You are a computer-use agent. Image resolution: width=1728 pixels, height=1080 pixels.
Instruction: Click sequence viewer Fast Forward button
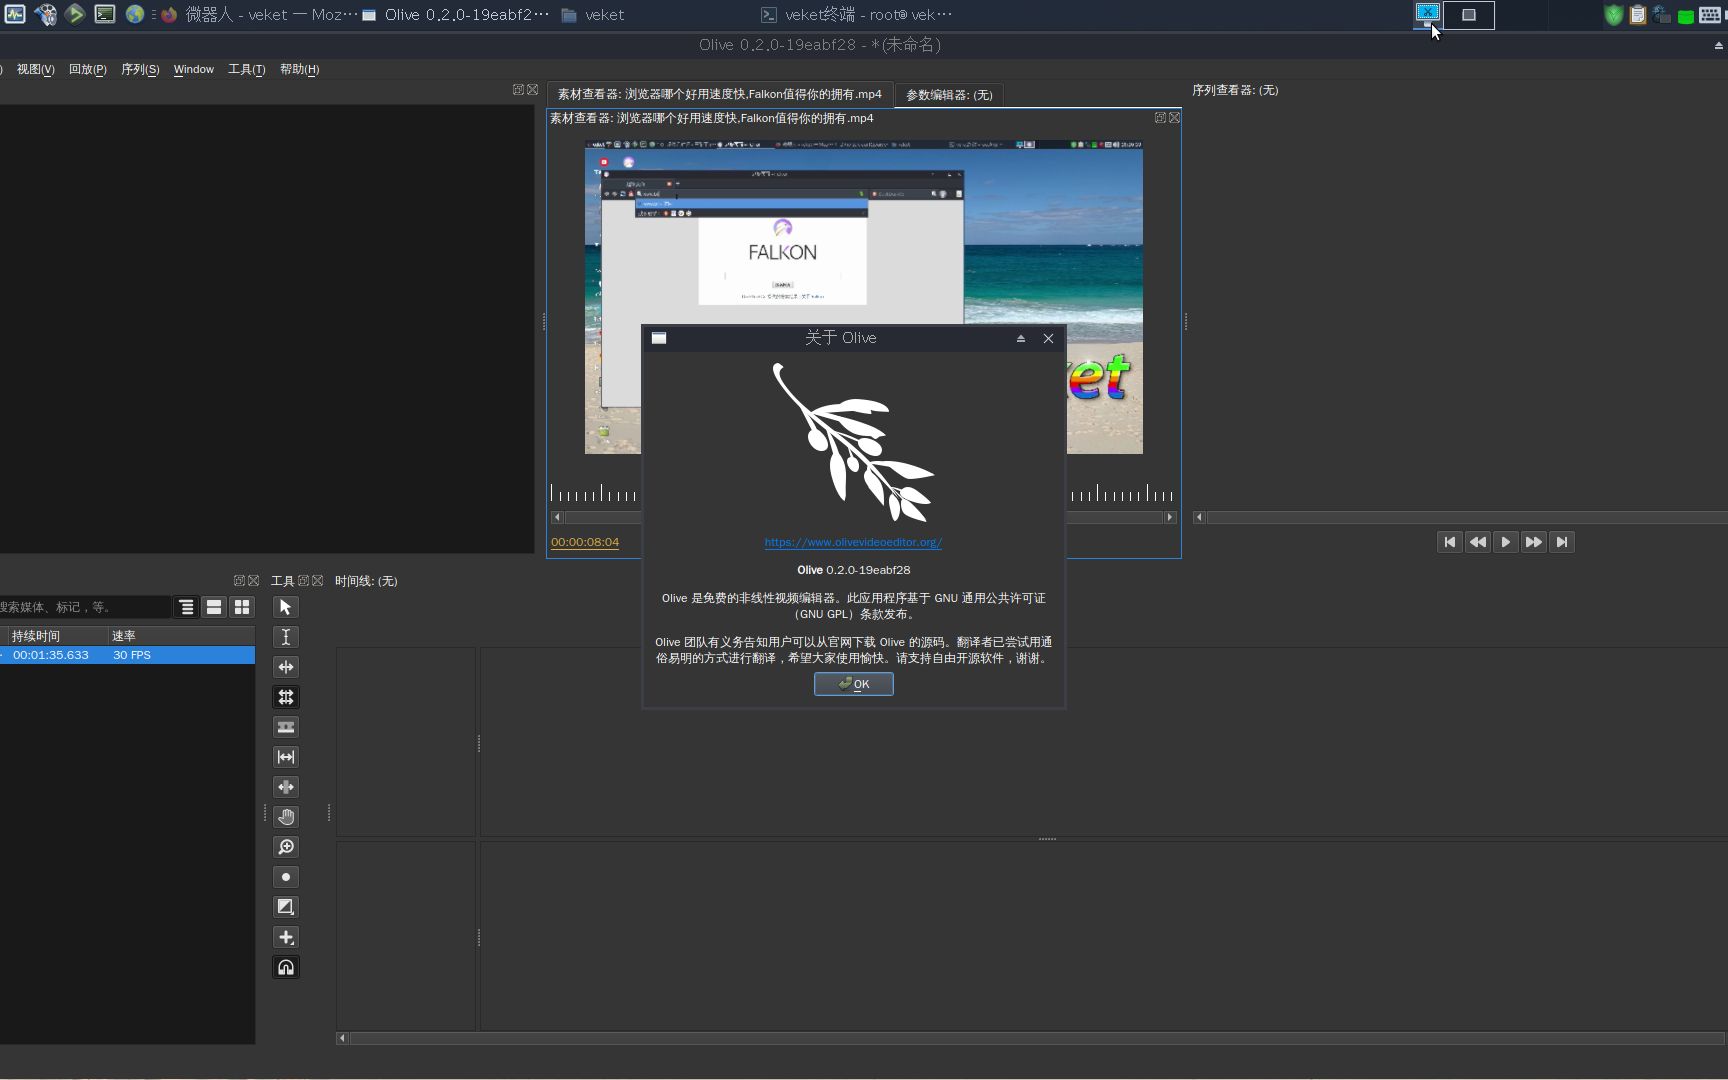pos(1534,542)
